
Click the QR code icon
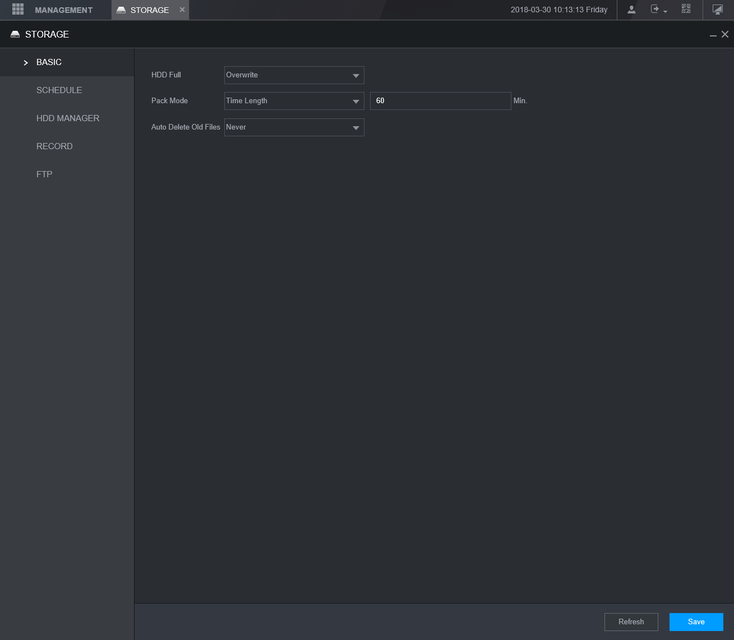(686, 10)
